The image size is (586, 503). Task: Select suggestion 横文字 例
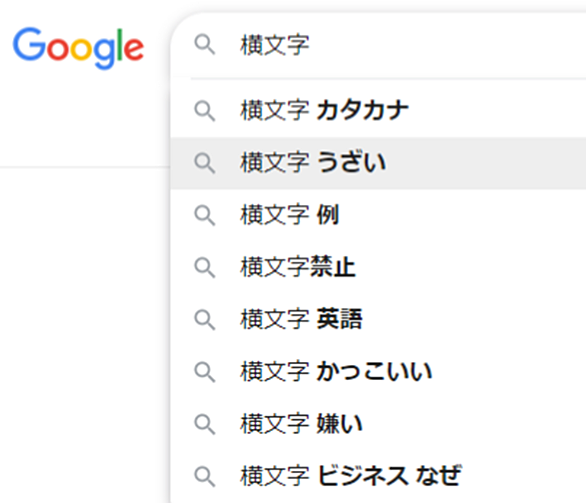coord(378,215)
